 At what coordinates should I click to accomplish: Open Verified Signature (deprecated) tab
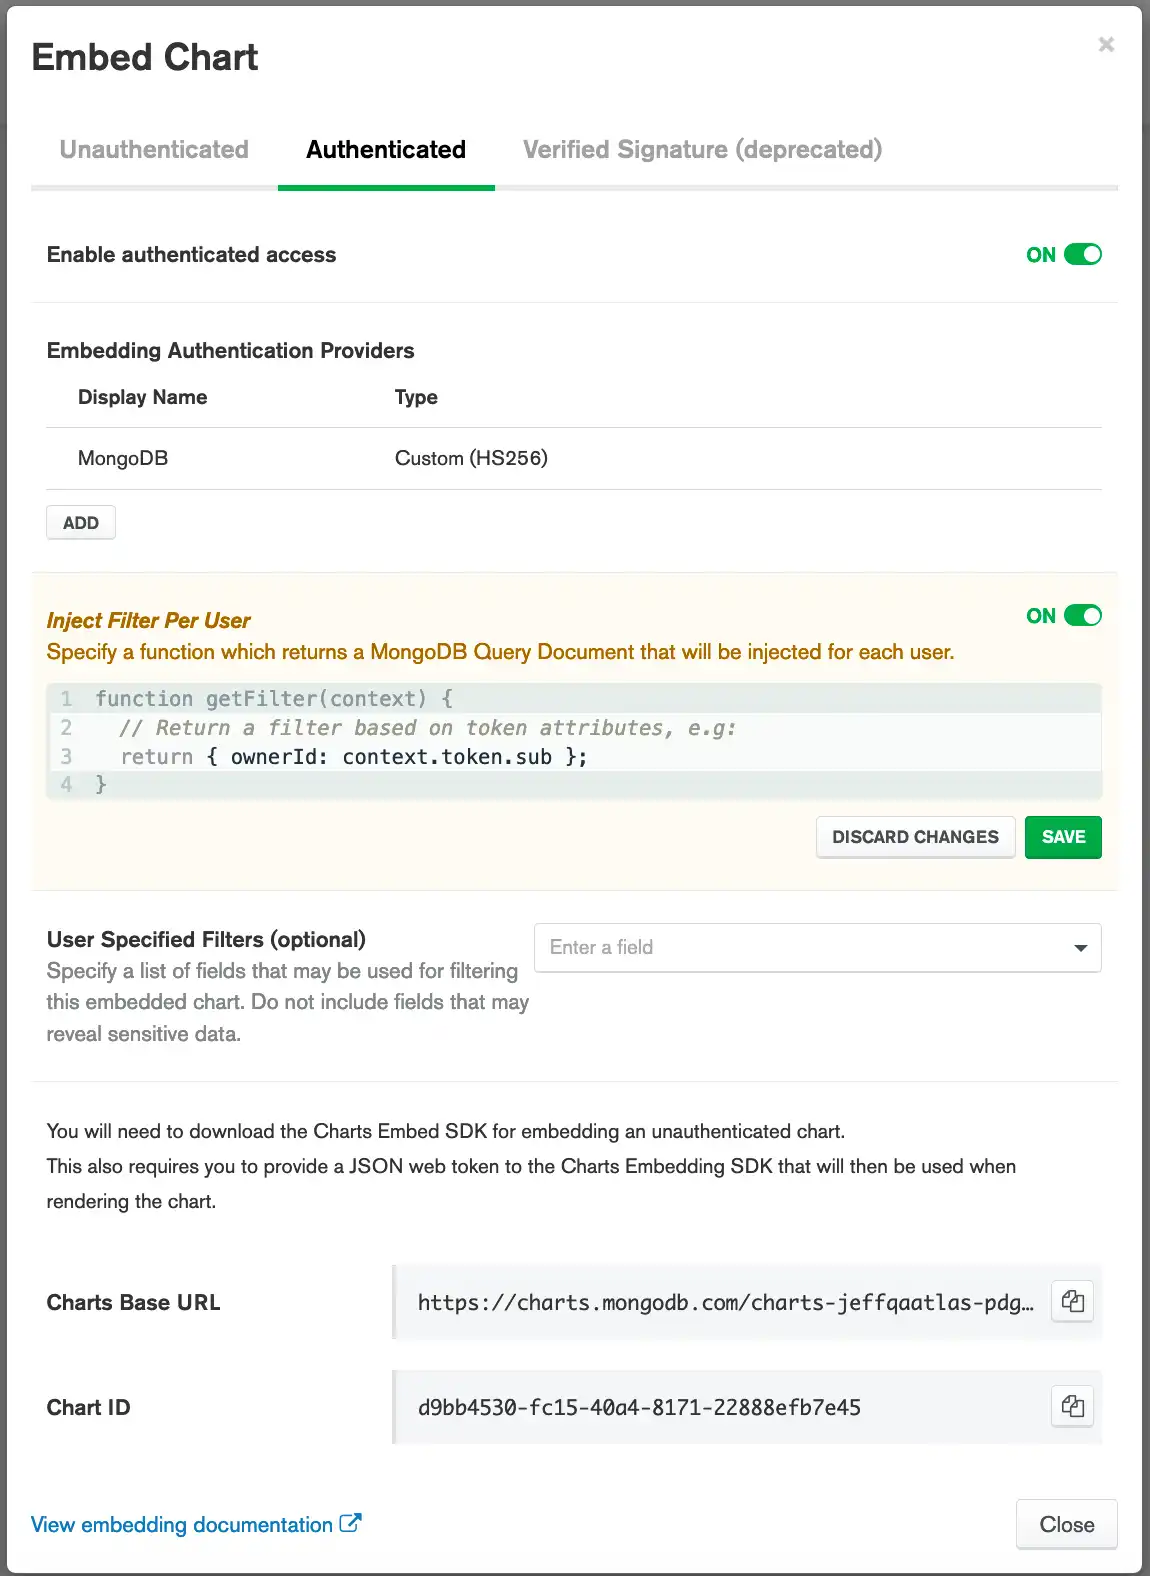coord(702,150)
